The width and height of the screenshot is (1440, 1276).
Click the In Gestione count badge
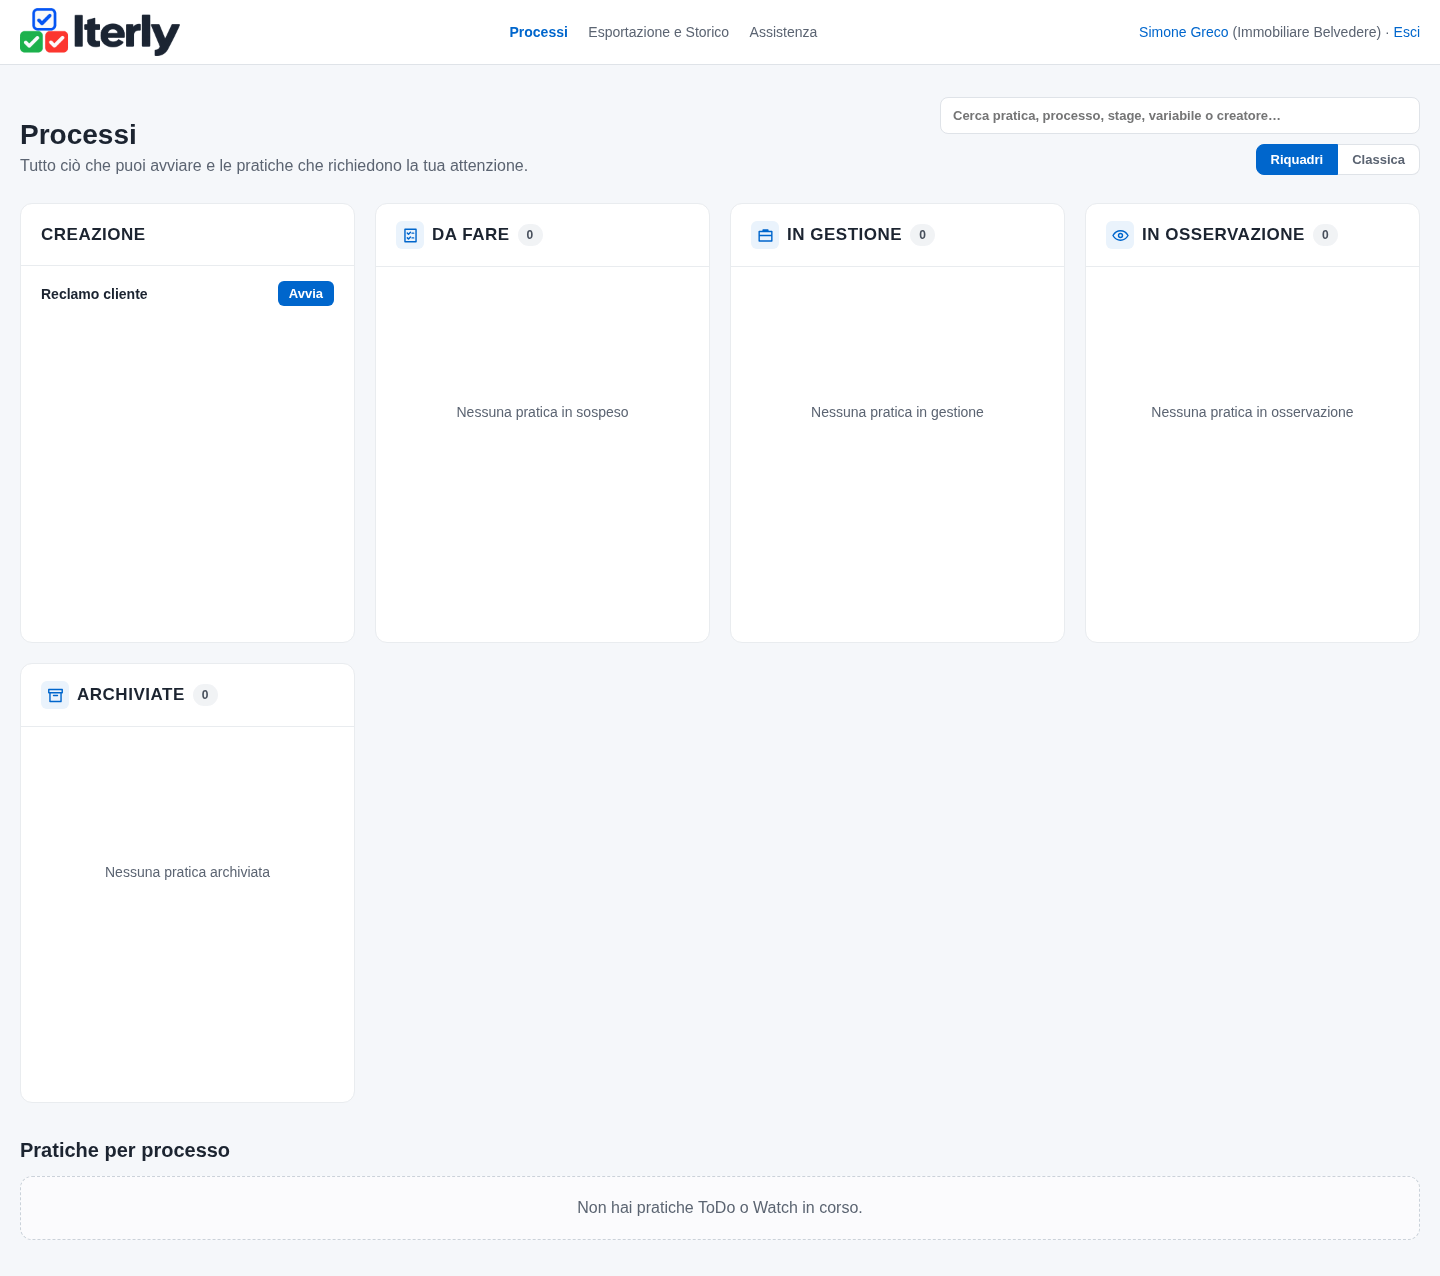coord(922,235)
